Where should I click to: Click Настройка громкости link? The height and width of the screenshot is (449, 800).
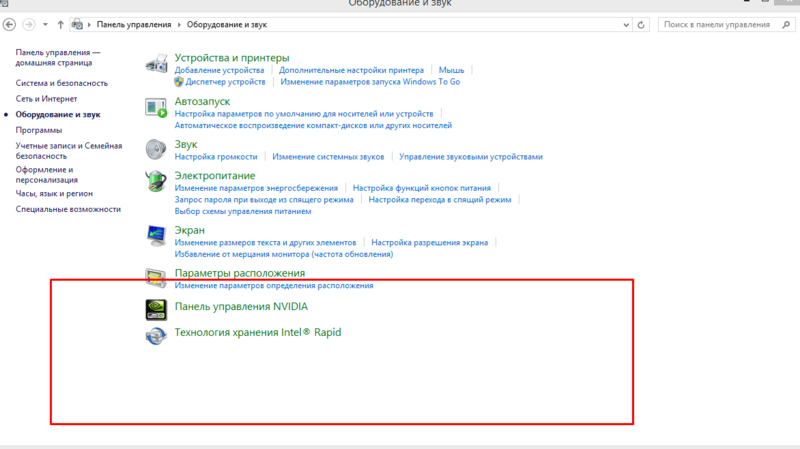coord(216,157)
